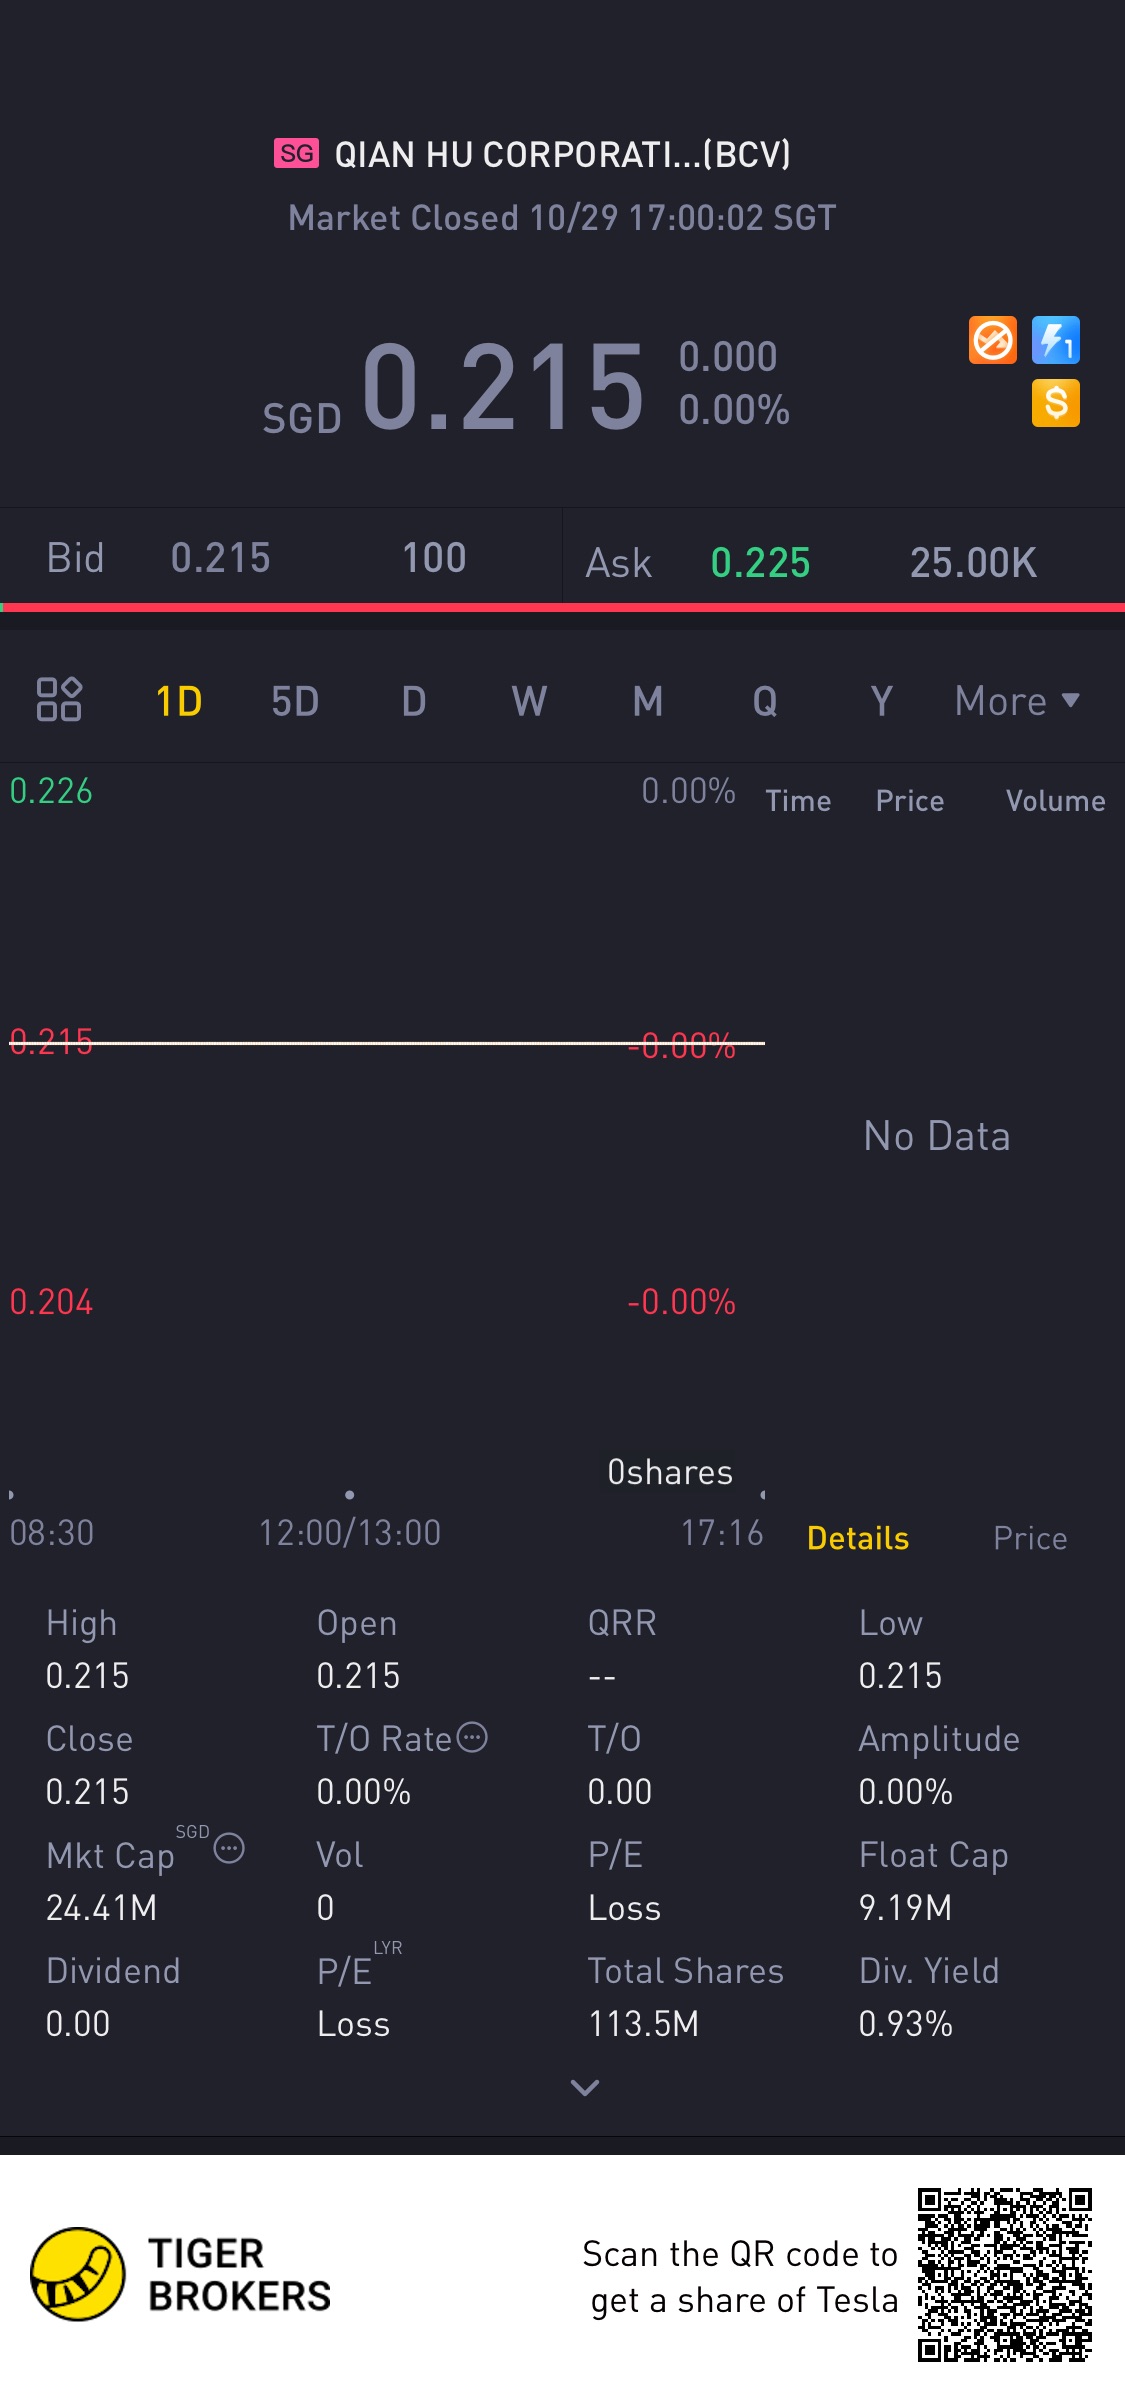Tap the blue lightning level-1 quote icon
The height and width of the screenshot is (2395, 1125).
click(x=1055, y=341)
